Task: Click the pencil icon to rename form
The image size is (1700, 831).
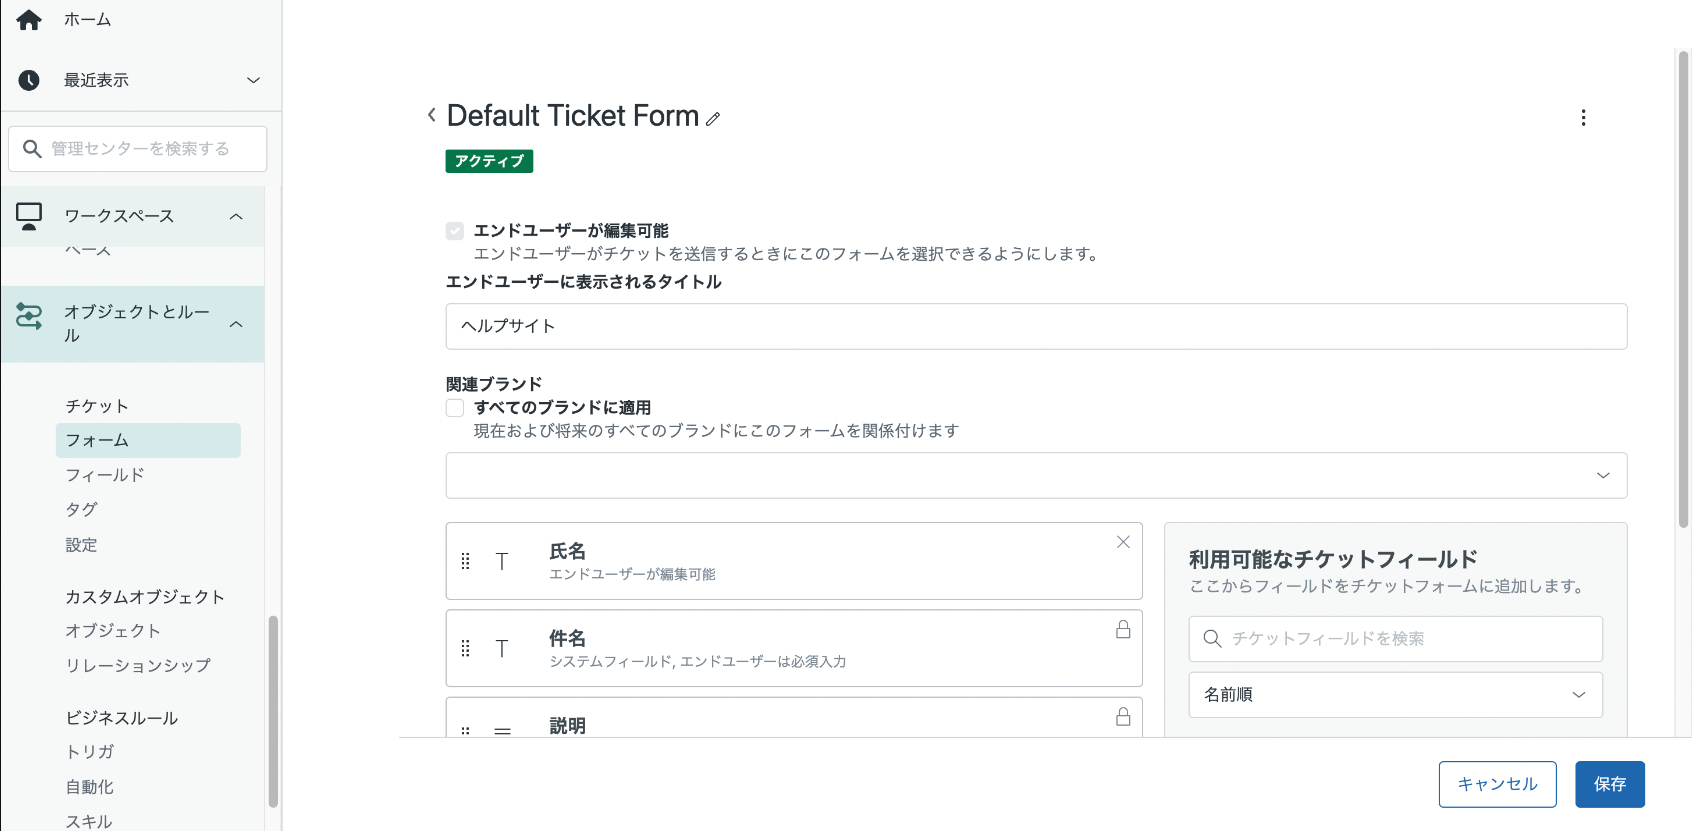Action: click(713, 119)
